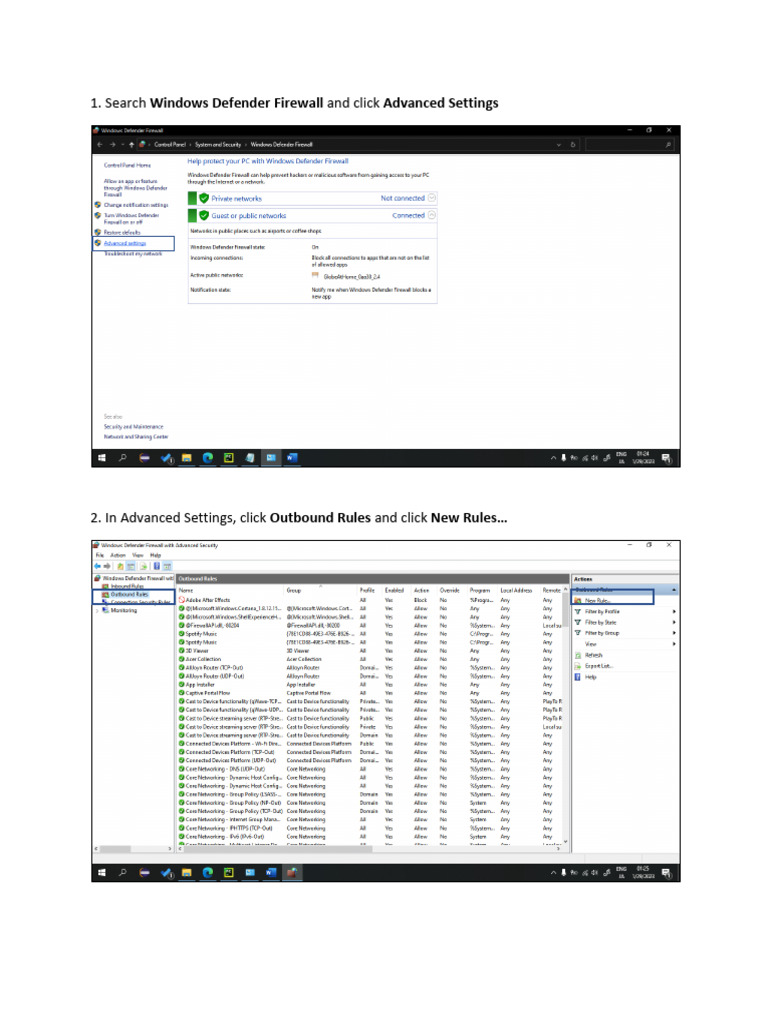Click the 'Up one level' folder icon in the toolbar

[x=121, y=566]
